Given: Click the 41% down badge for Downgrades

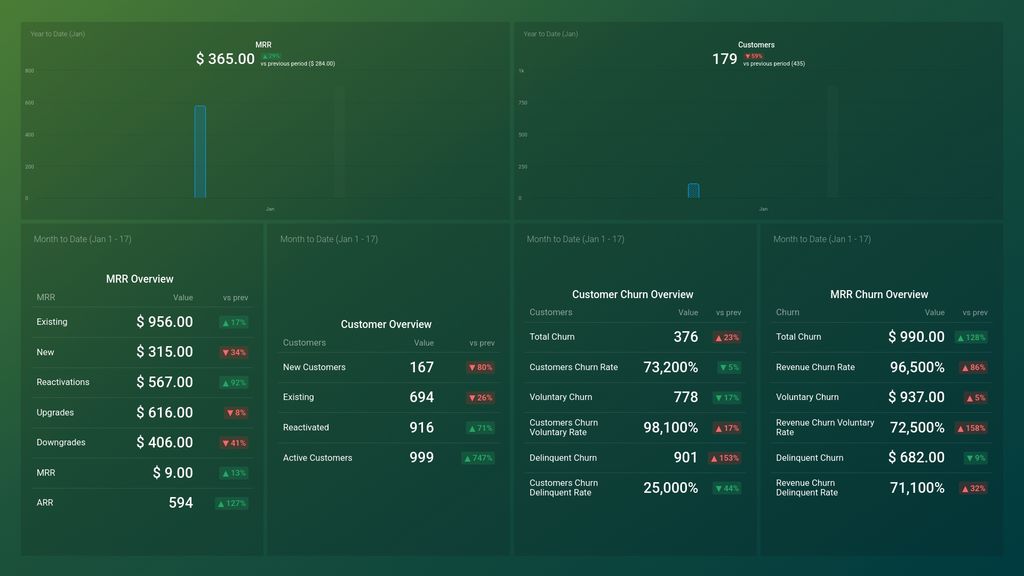Looking at the screenshot, I should pos(234,443).
